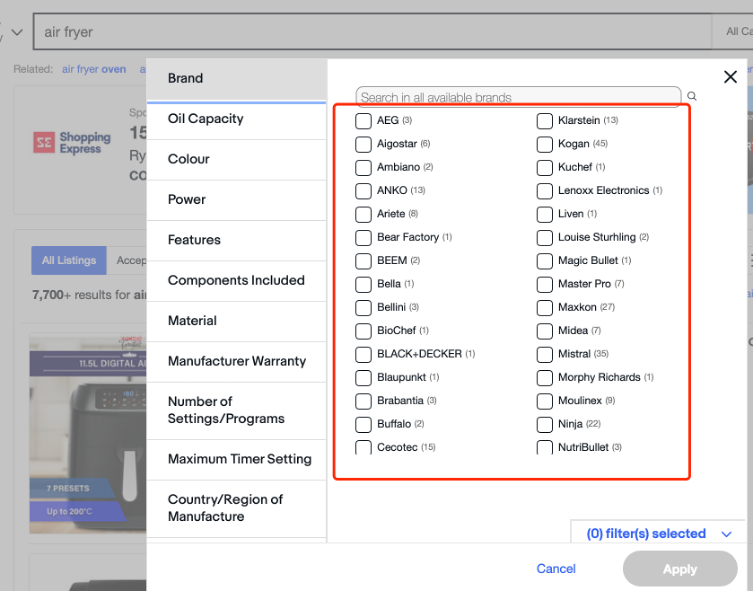This screenshot has width=754, height=592.
Task: Click the Shopping Express logo
Action: coord(72,143)
